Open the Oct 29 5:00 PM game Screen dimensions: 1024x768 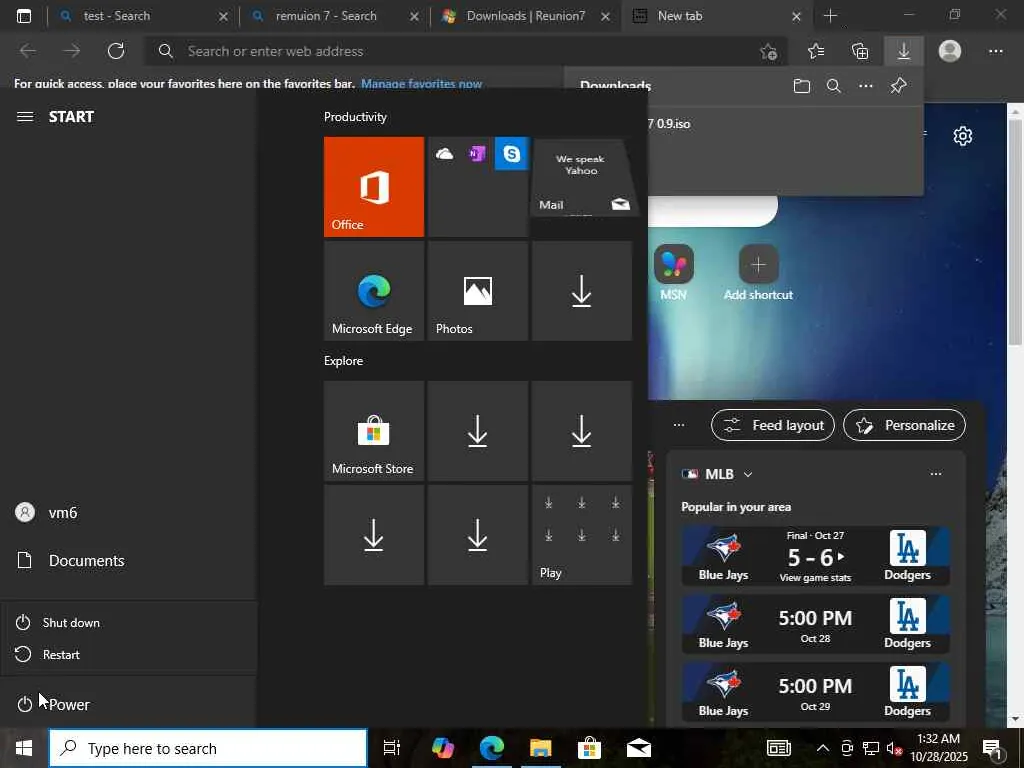pos(815,692)
